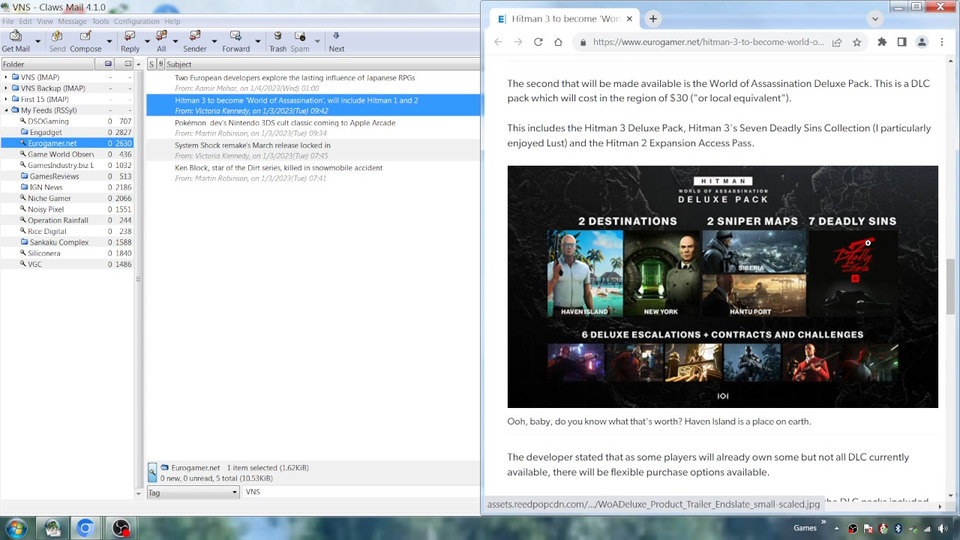Click the quick search text field containing VNS
960x540 pixels.
tap(361, 492)
